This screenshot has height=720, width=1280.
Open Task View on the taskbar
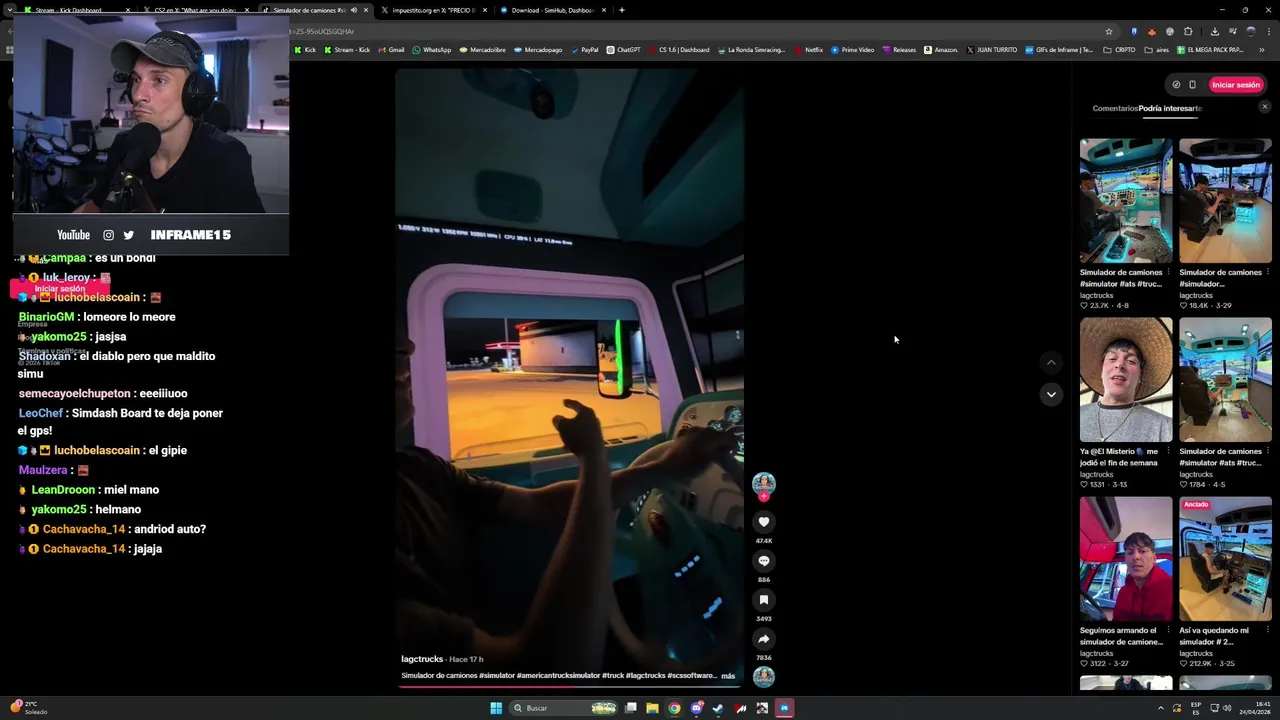coord(631,708)
